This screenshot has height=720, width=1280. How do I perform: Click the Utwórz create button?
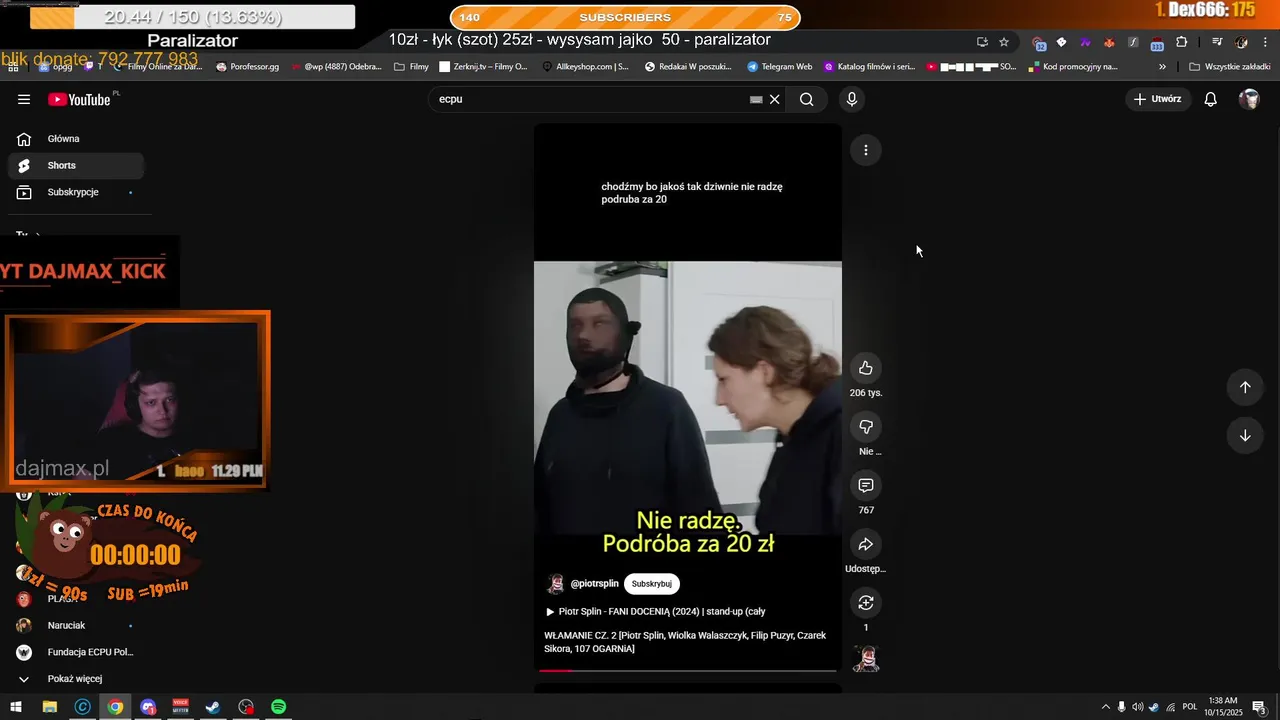coord(1158,99)
